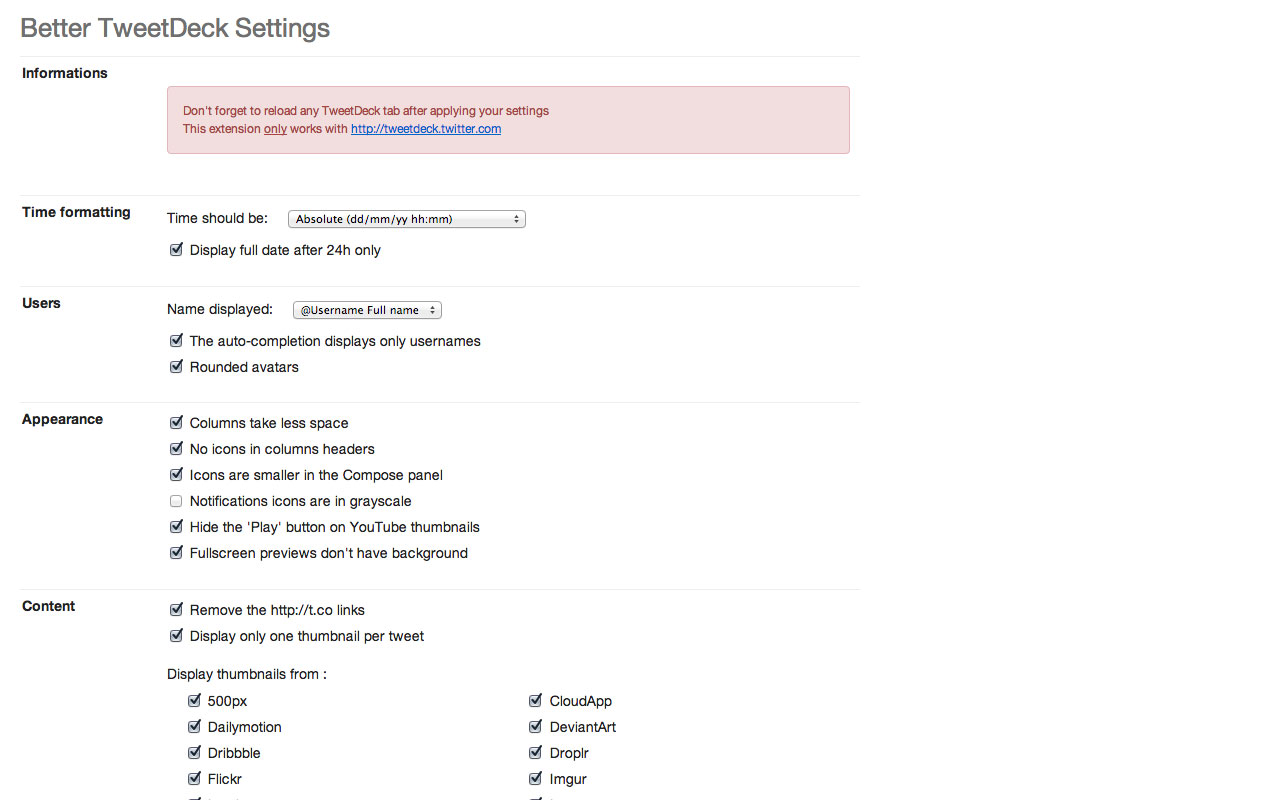Toggle the Rounded avatars checkbox
Screen dimensions: 1280x800
point(176,367)
